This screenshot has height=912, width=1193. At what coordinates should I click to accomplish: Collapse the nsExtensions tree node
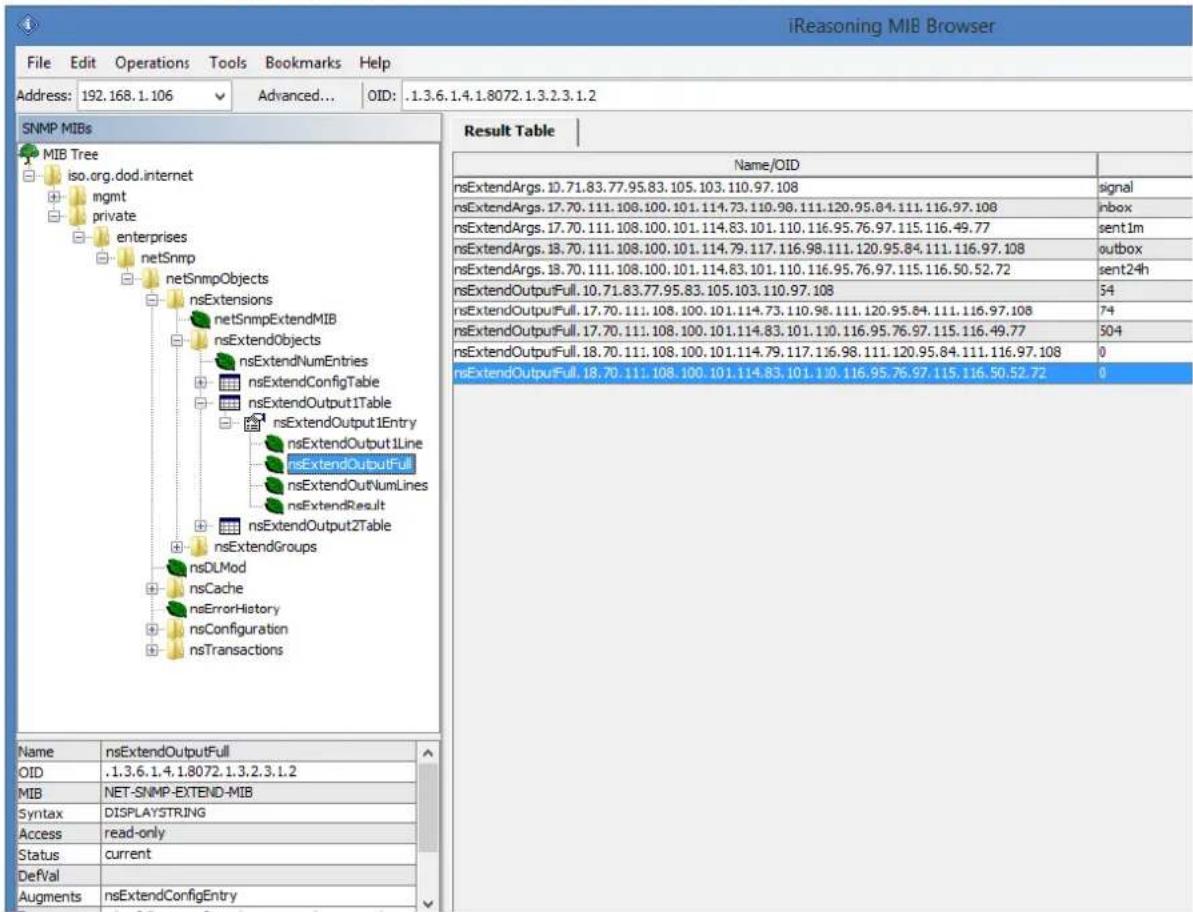point(151,300)
